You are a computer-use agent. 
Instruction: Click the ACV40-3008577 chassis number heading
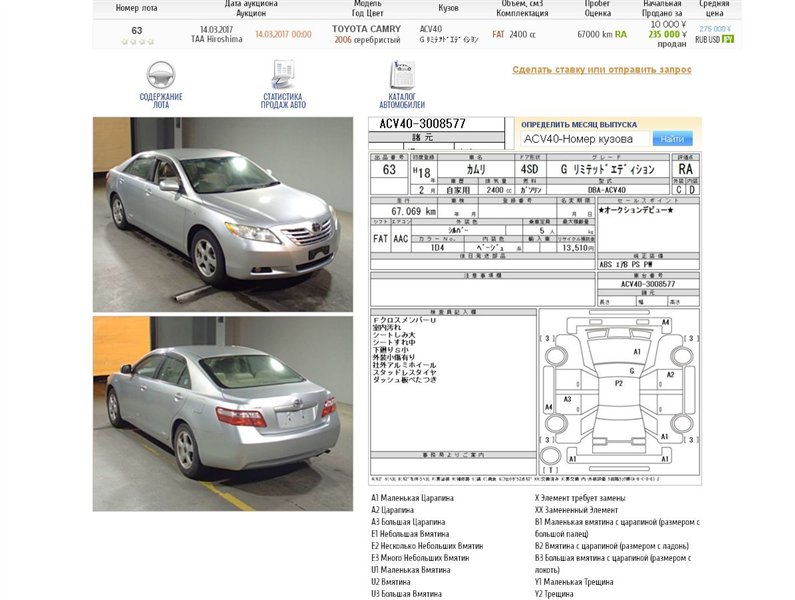pyautogui.click(x=422, y=124)
